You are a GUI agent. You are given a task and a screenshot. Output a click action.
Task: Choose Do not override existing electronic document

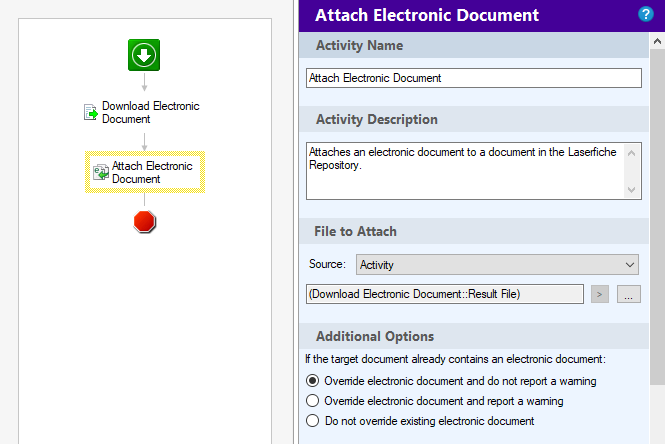[x=313, y=421]
